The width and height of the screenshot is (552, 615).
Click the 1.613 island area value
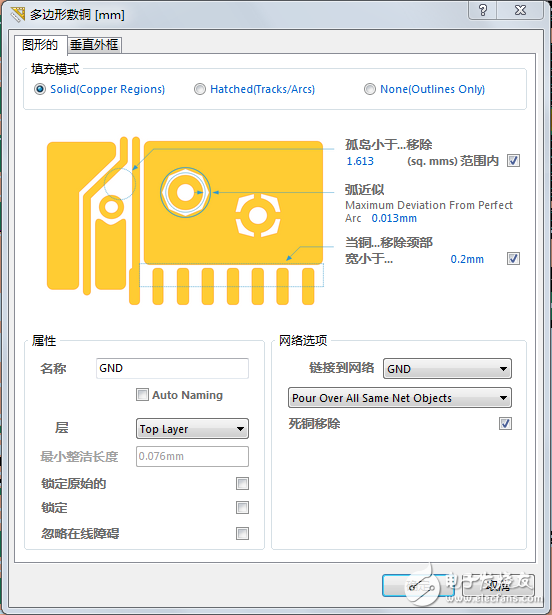(x=360, y=161)
